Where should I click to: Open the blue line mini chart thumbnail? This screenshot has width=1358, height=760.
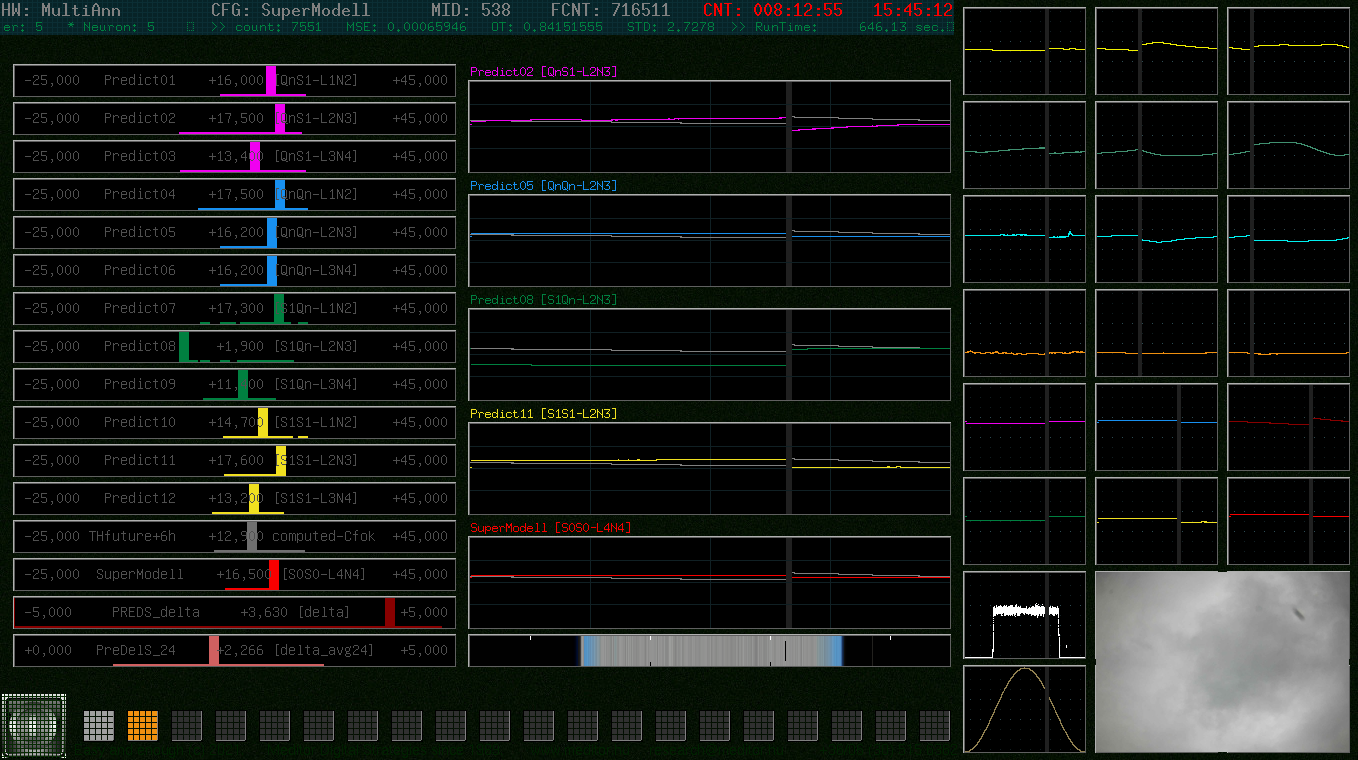(1156, 427)
